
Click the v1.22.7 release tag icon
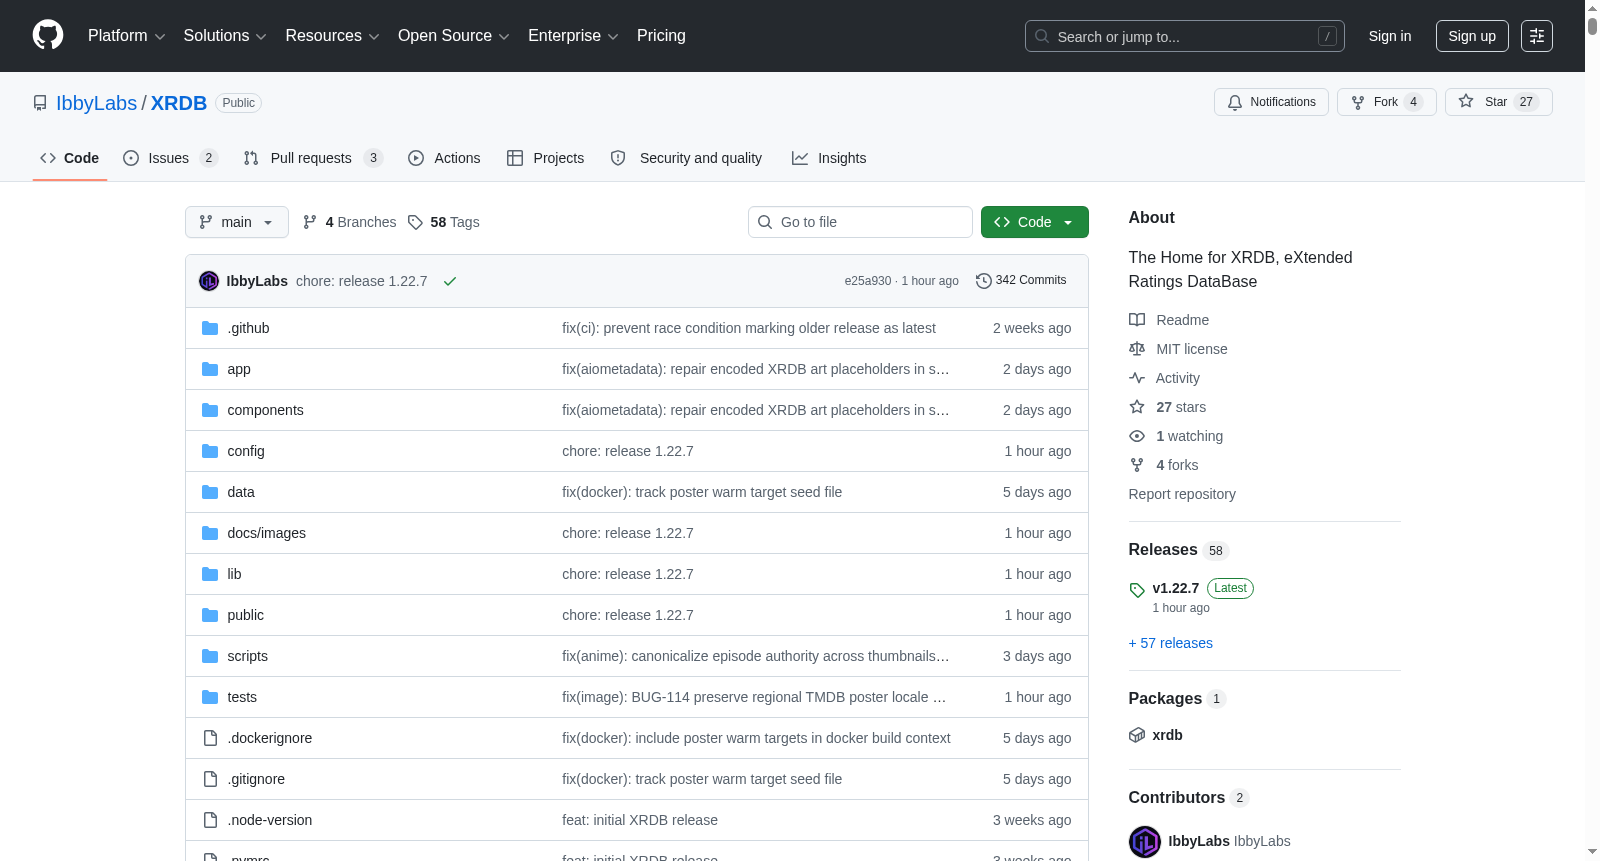[1137, 590]
